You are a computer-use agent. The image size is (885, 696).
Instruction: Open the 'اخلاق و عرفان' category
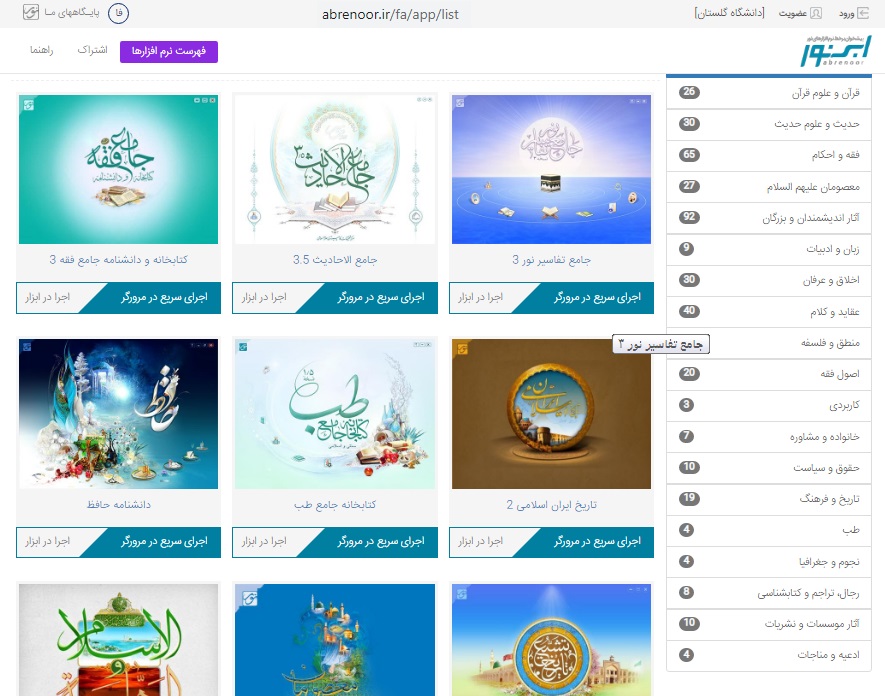769,281
